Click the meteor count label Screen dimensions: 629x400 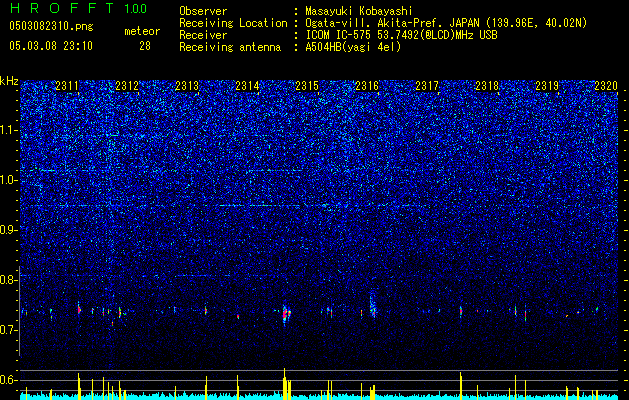click(x=142, y=31)
